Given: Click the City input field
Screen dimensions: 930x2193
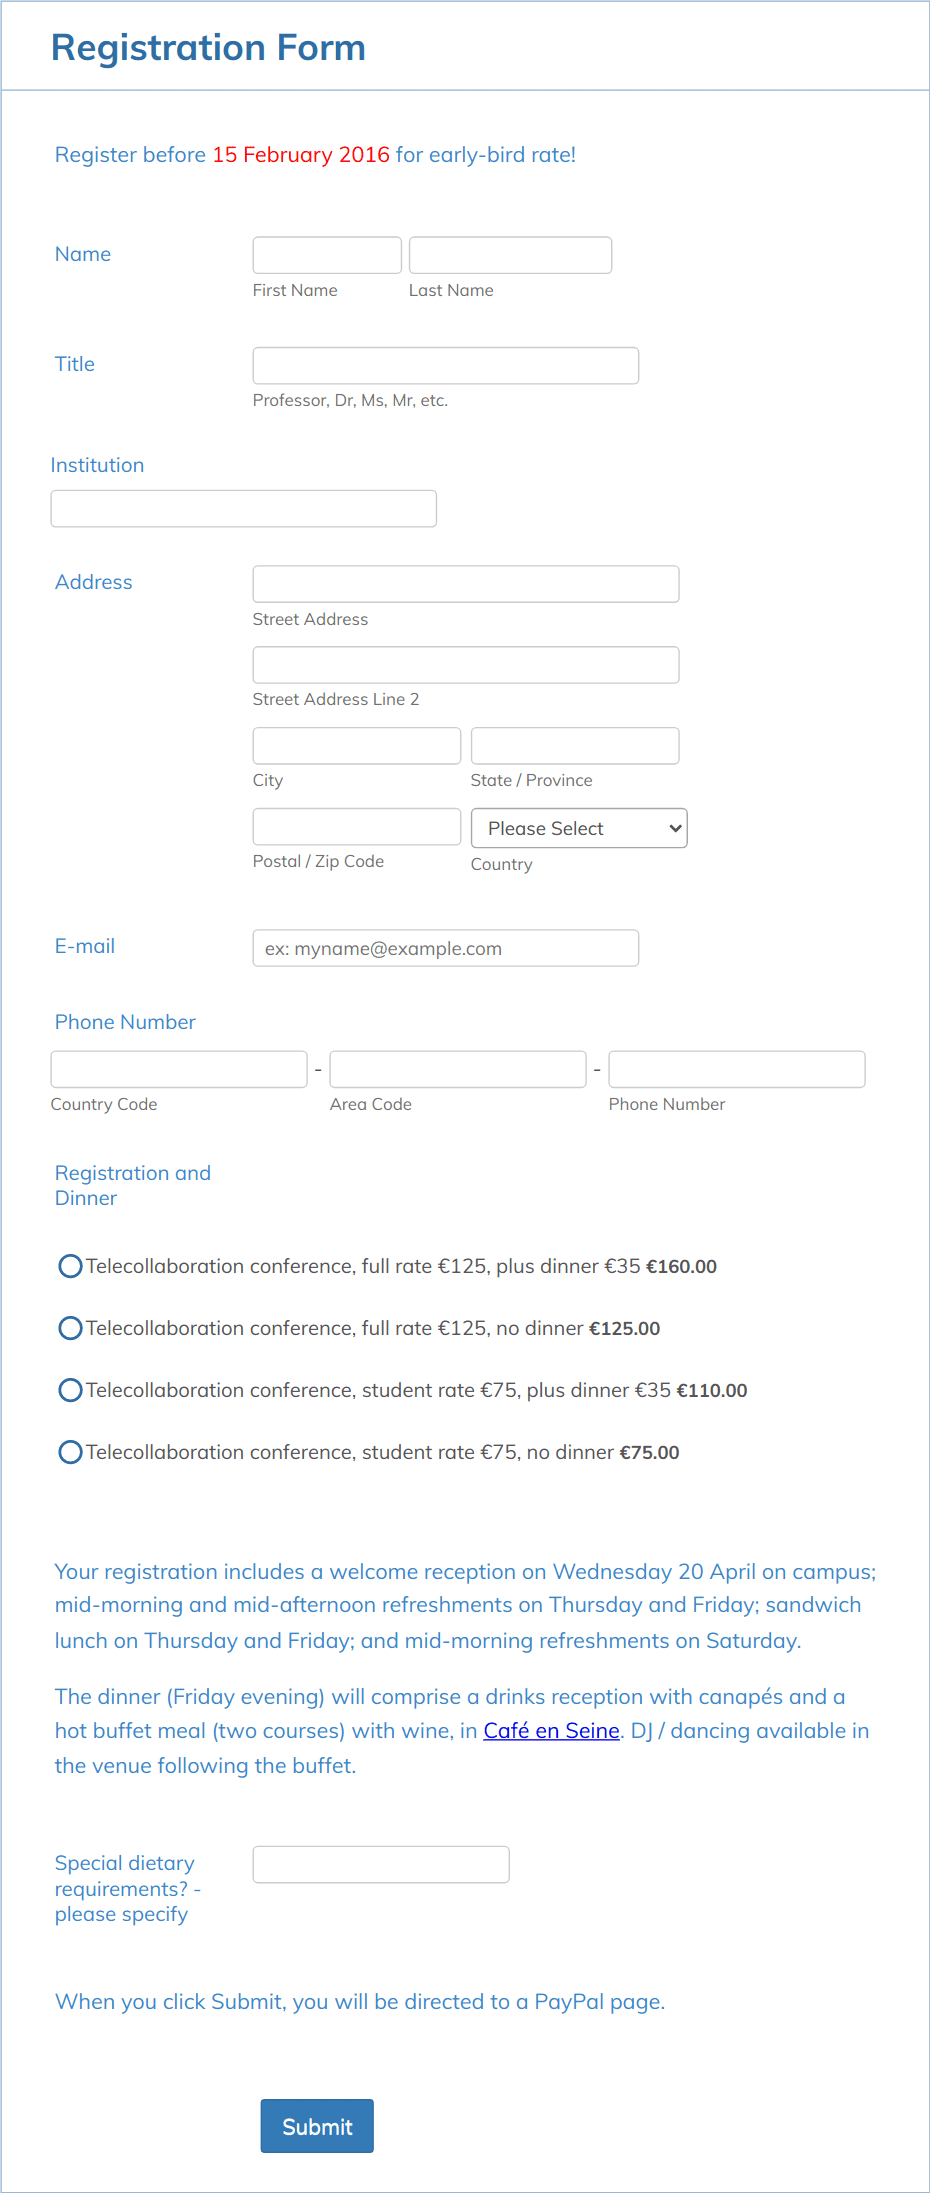Looking at the screenshot, I should tap(356, 745).
